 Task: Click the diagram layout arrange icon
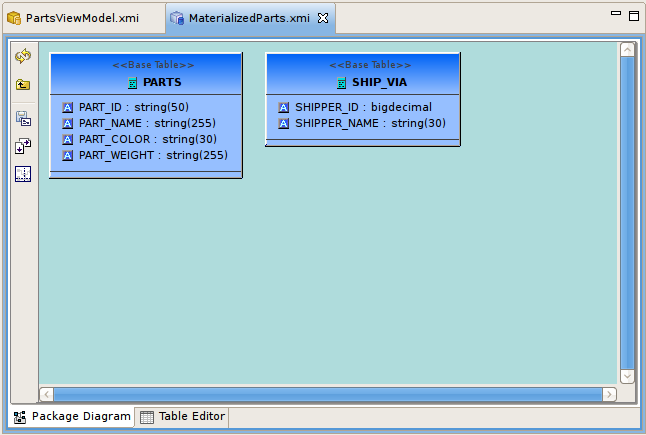click(23, 146)
